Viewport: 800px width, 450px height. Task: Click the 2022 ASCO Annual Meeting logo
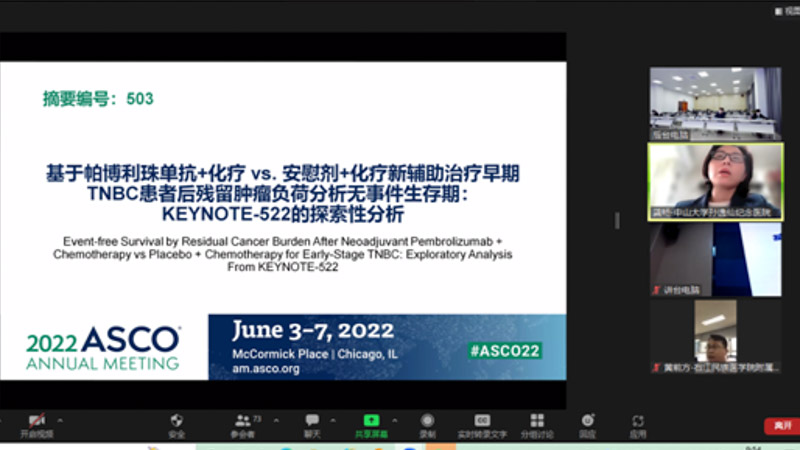[x=103, y=348]
